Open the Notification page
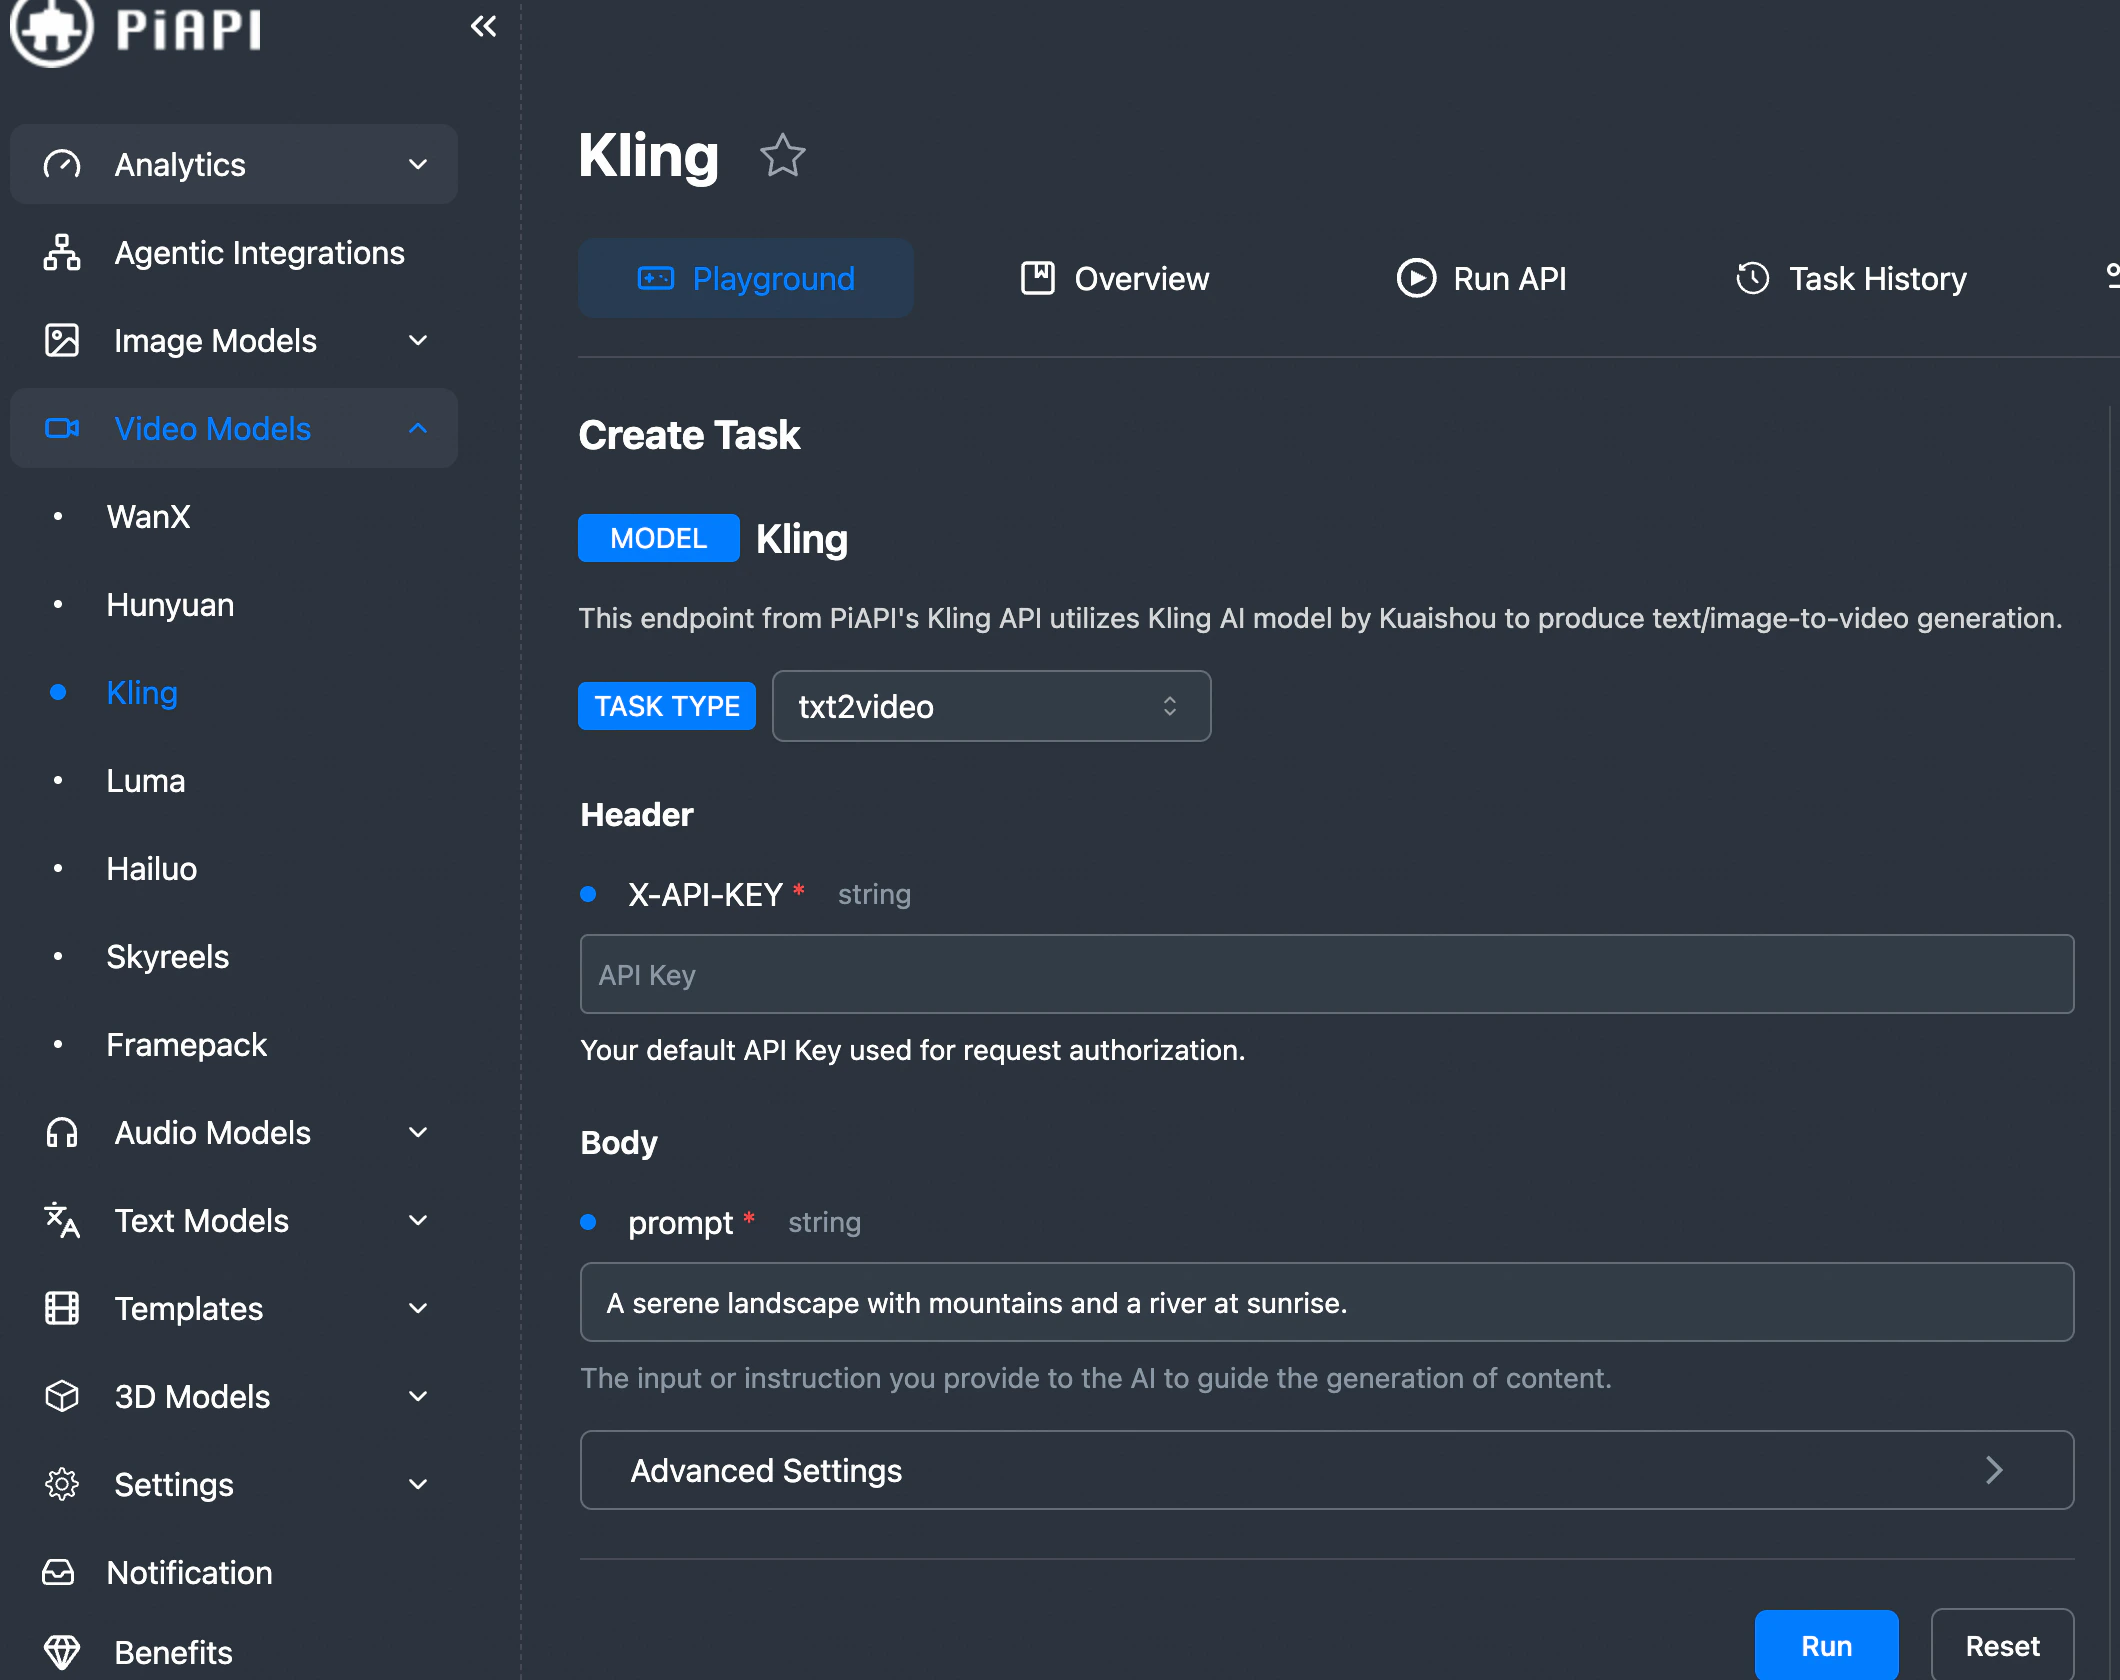 coord(234,1572)
